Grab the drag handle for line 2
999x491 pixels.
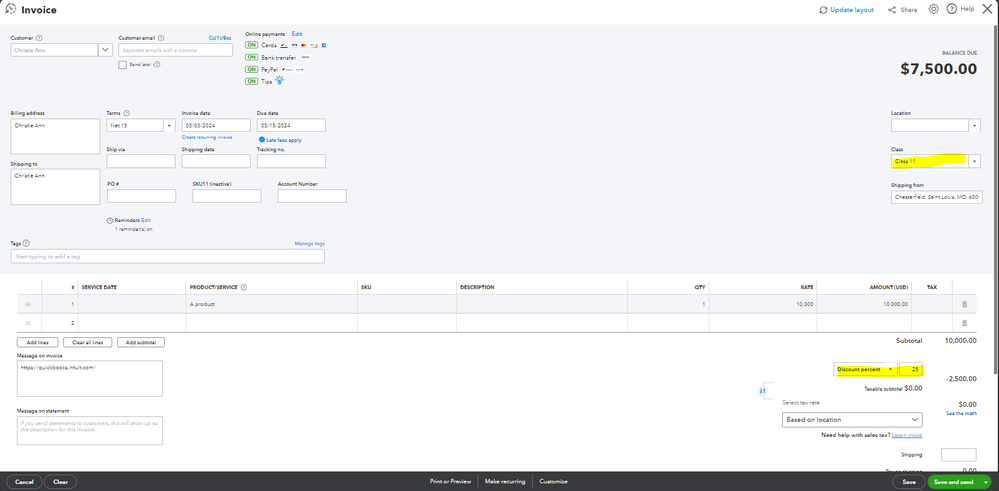[x=28, y=323]
